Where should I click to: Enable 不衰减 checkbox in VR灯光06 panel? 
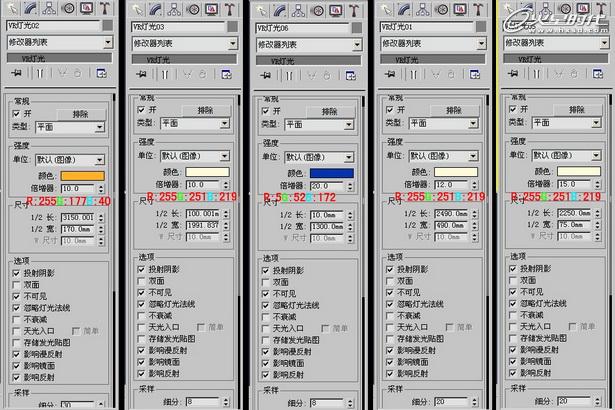266,317
